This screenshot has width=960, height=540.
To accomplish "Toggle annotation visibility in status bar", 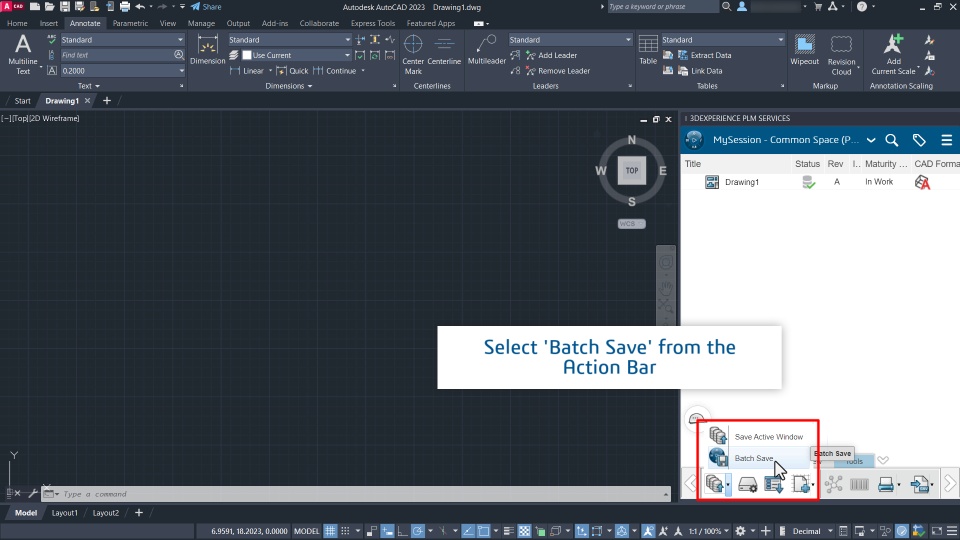I will (648, 531).
